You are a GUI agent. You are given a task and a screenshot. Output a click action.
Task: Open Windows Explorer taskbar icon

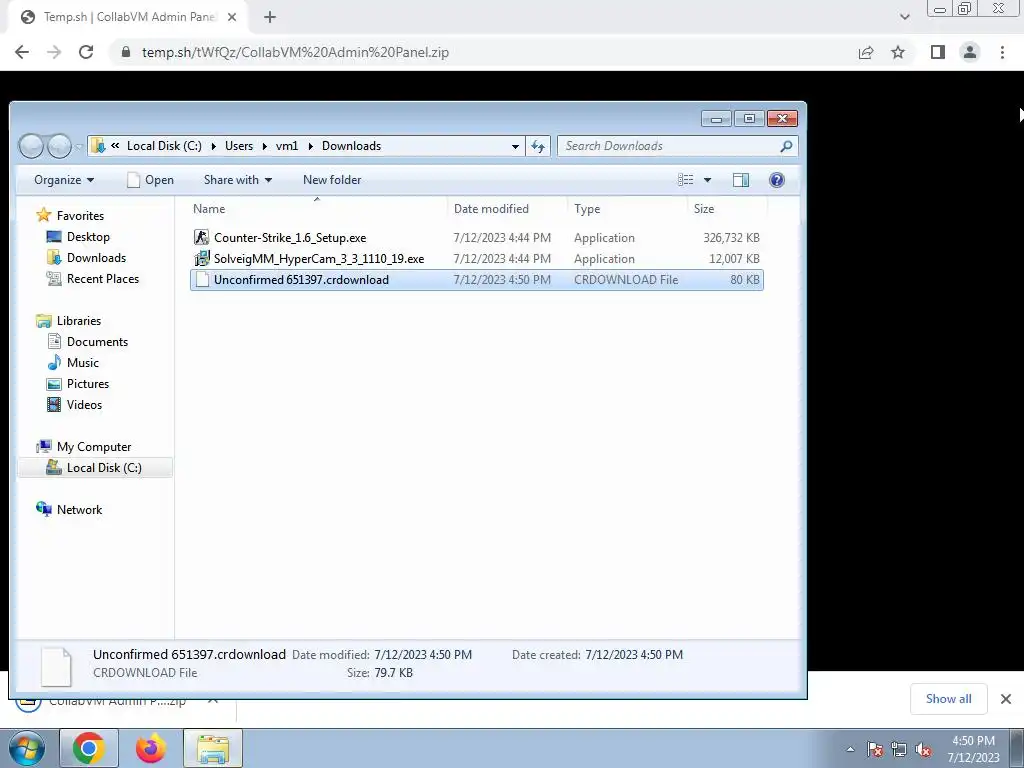coord(213,748)
